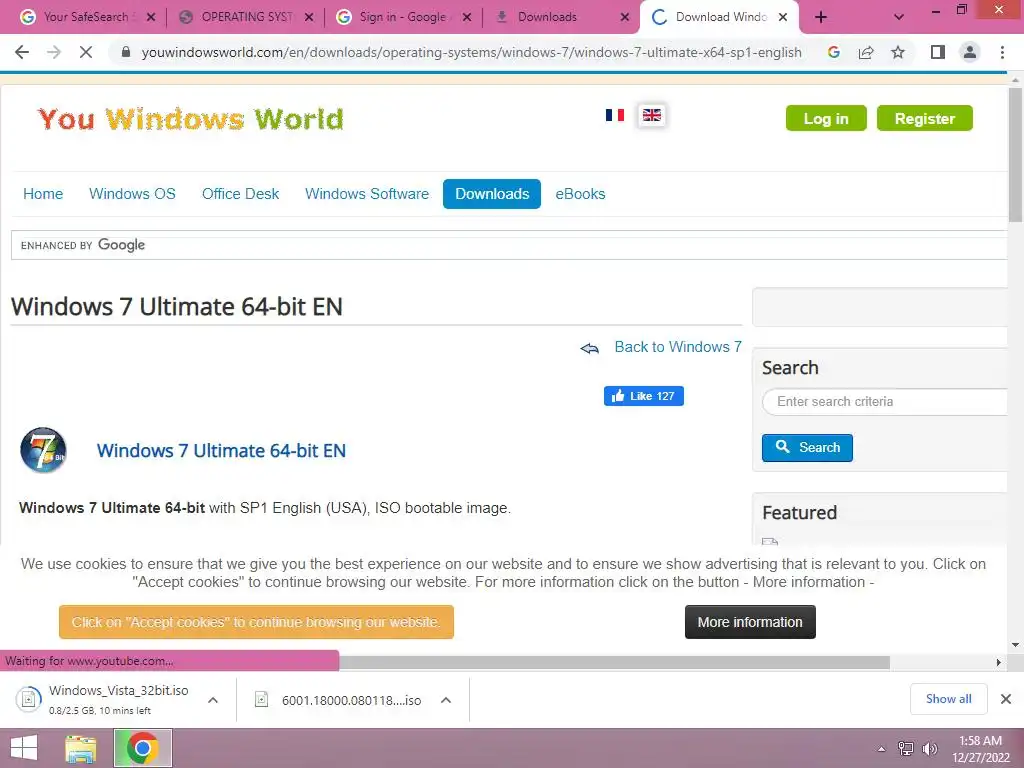Share this page via share icon
1024x768 pixels.
[866, 52]
